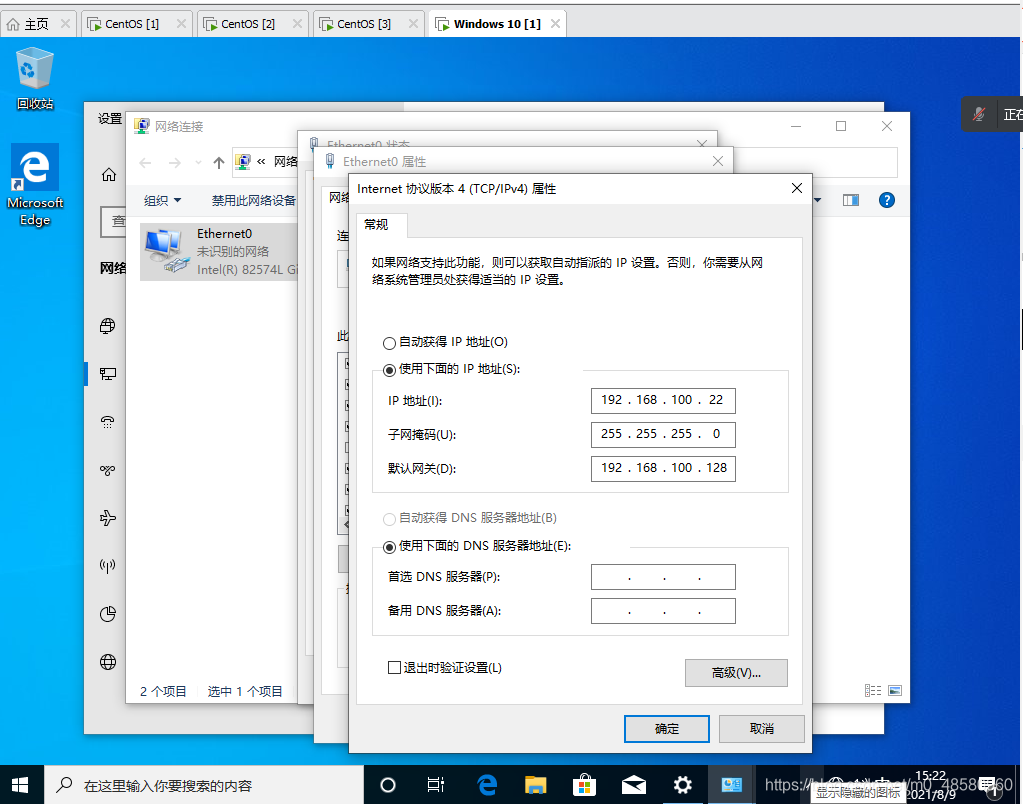Open Mobile hotspot icon in Settings sidebar
The height and width of the screenshot is (804, 1023).
tap(108, 566)
